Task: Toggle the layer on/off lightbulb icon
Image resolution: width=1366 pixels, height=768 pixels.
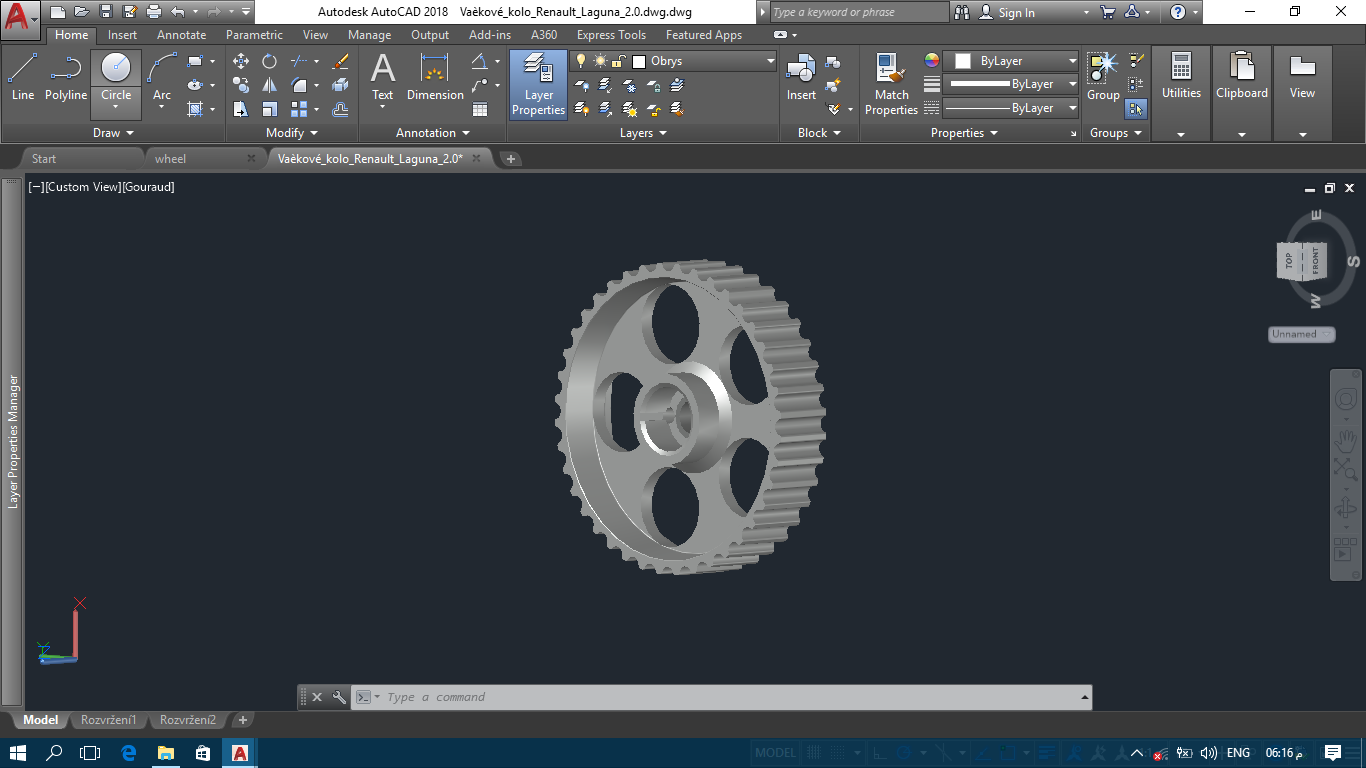Action: coord(580,61)
